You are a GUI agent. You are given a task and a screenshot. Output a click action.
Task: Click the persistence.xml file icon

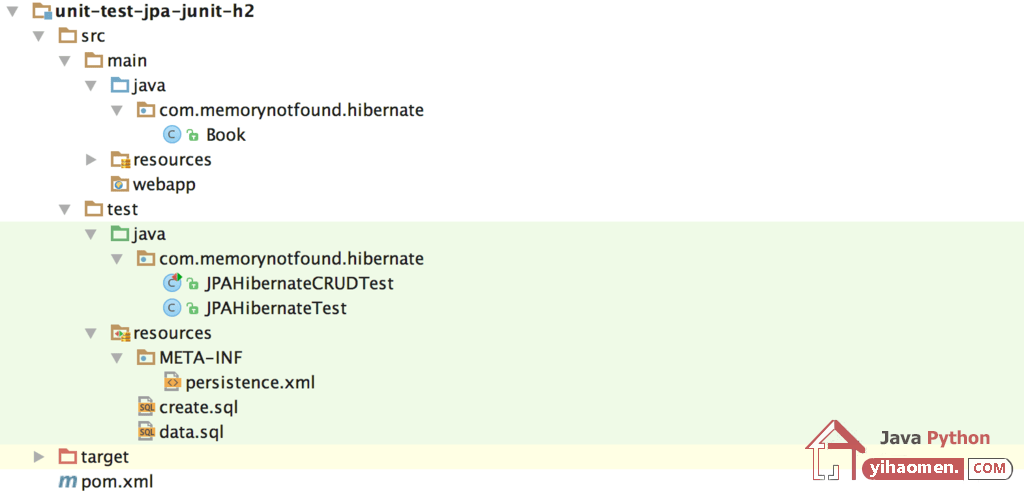172,383
